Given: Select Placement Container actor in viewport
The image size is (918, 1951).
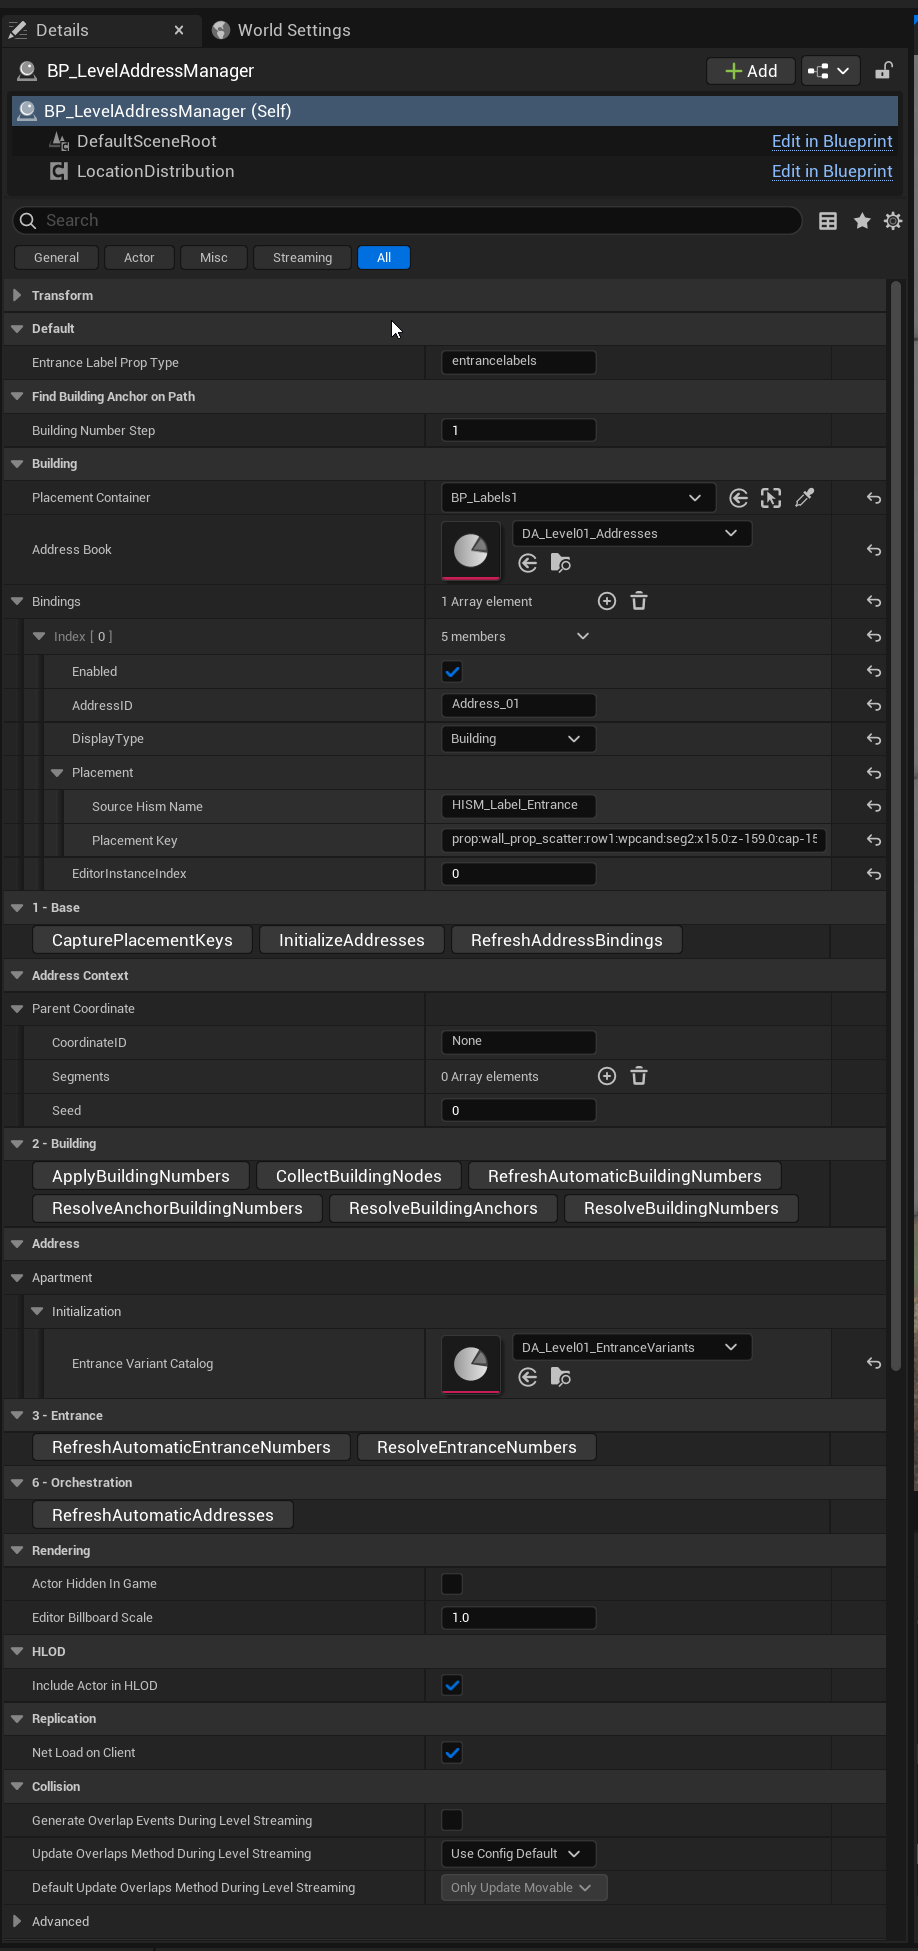Looking at the screenshot, I should pos(771,498).
